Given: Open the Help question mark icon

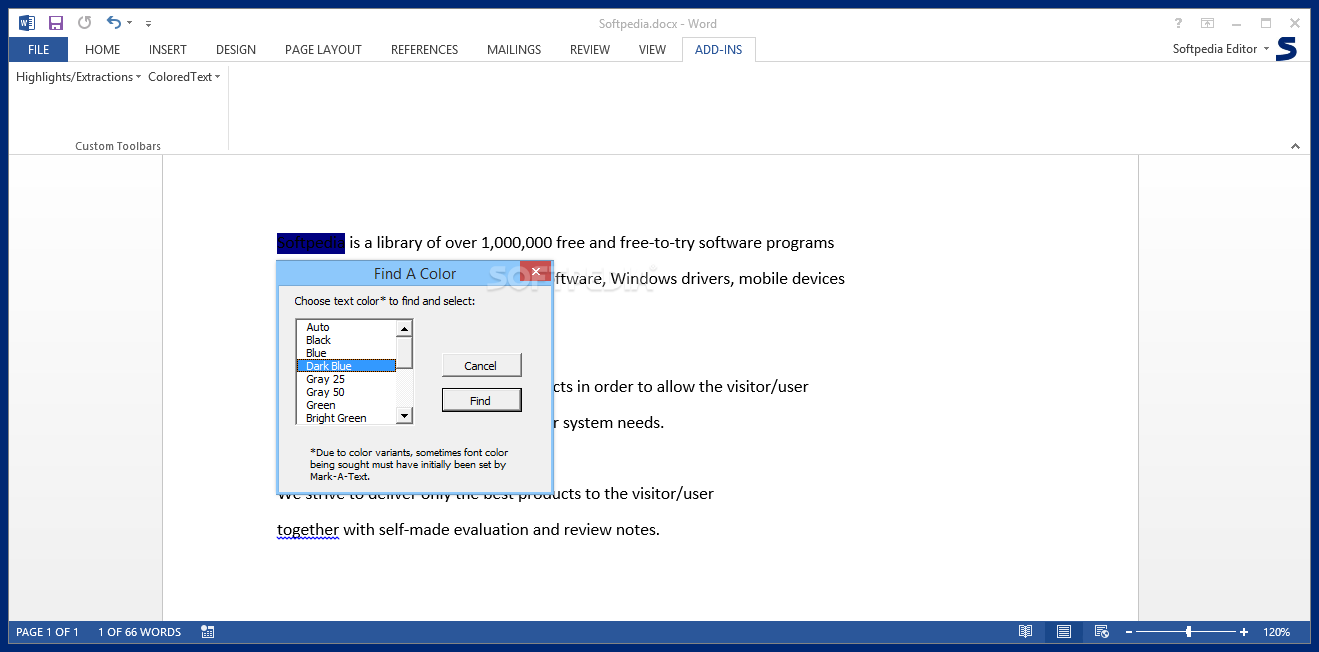Looking at the screenshot, I should [x=1178, y=23].
